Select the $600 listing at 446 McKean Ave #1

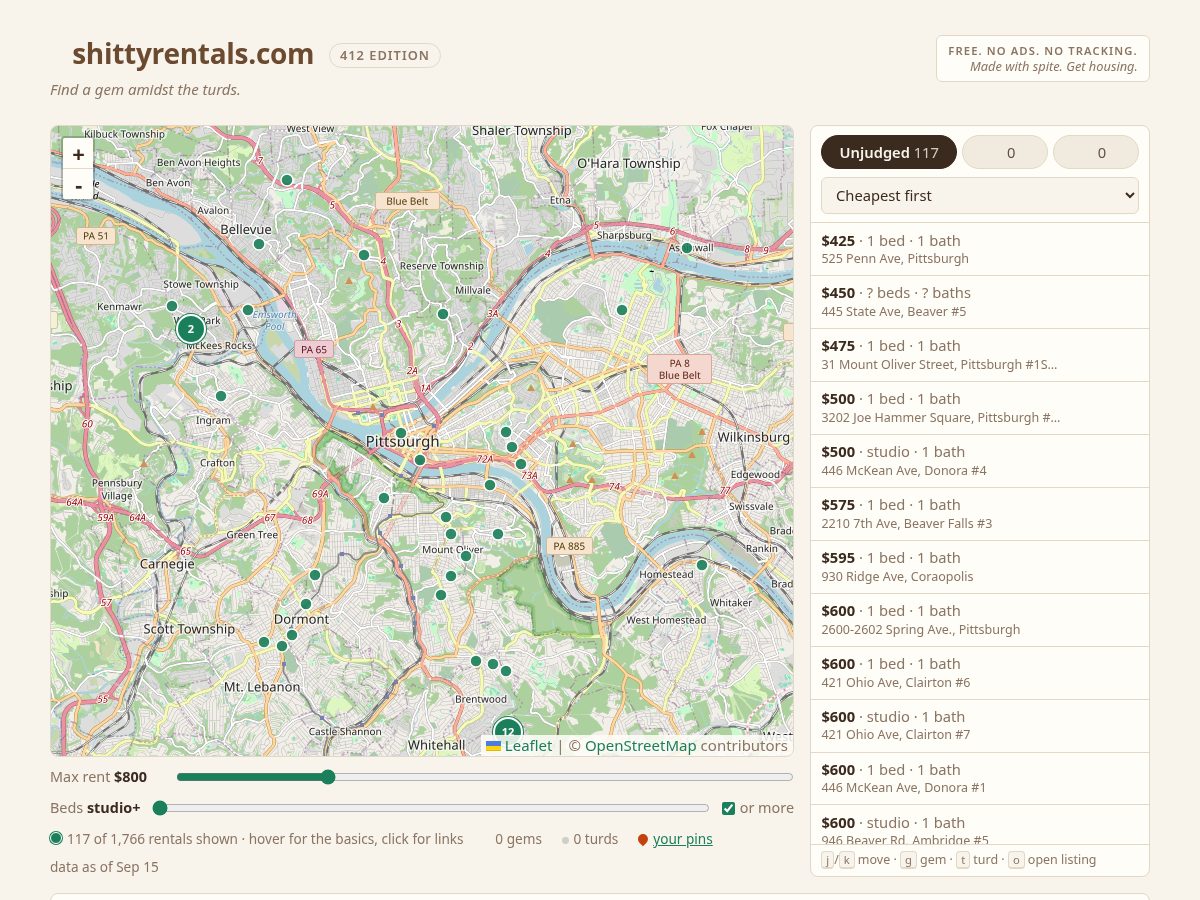click(980, 779)
